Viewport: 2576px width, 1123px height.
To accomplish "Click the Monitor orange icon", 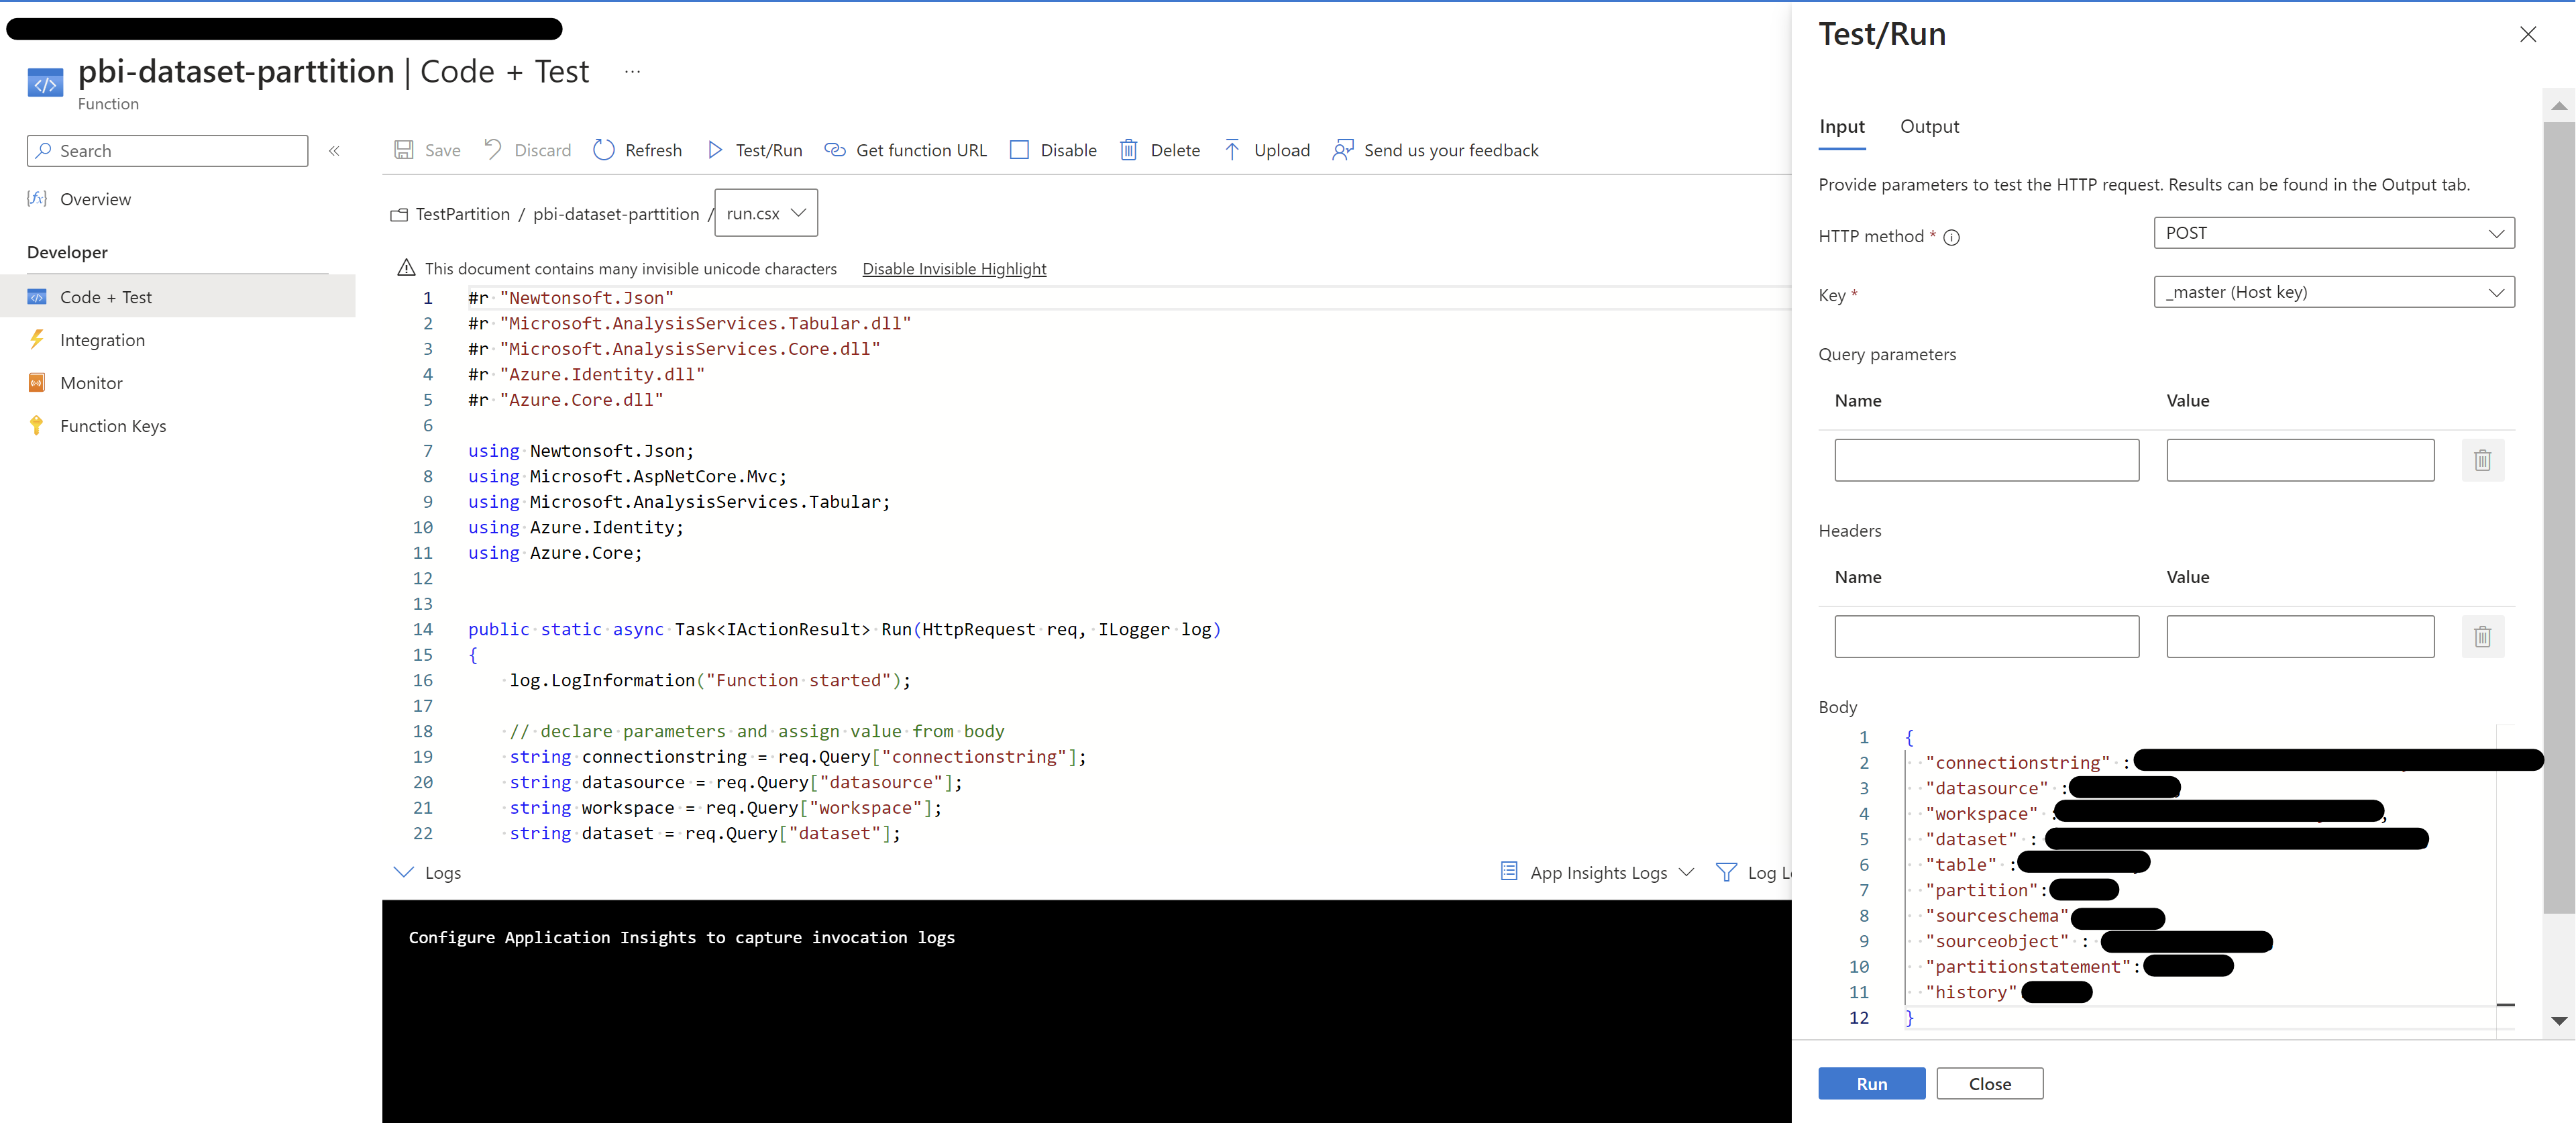I will [37, 382].
